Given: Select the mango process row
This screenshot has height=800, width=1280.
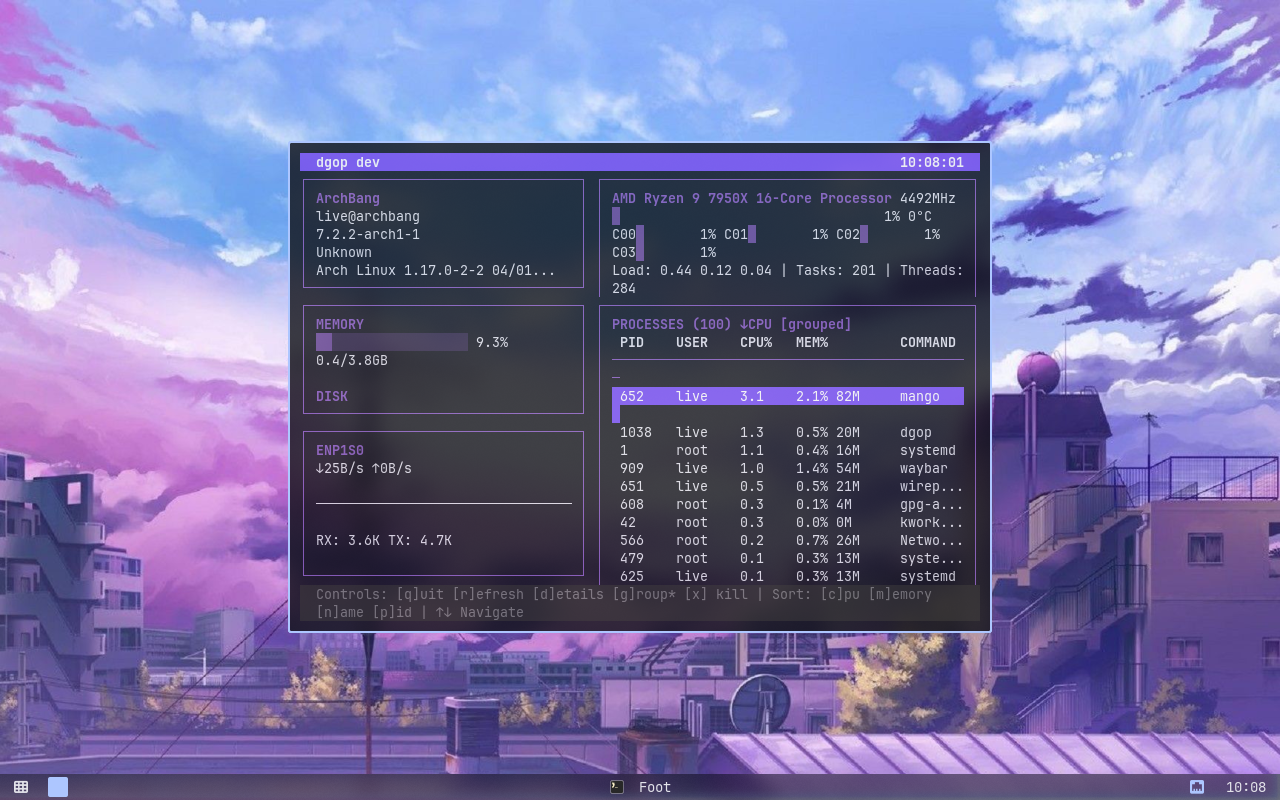Looking at the screenshot, I should [788, 396].
